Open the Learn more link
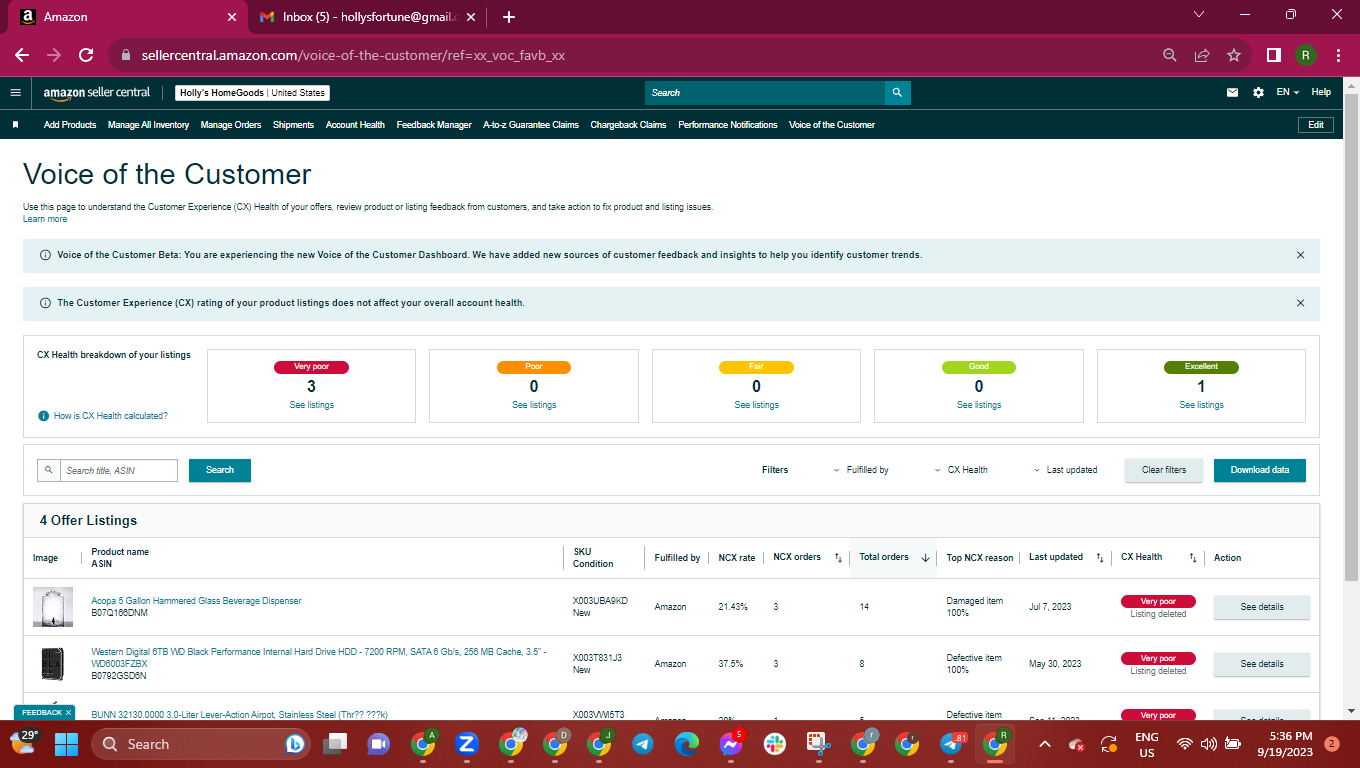 point(45,219)
